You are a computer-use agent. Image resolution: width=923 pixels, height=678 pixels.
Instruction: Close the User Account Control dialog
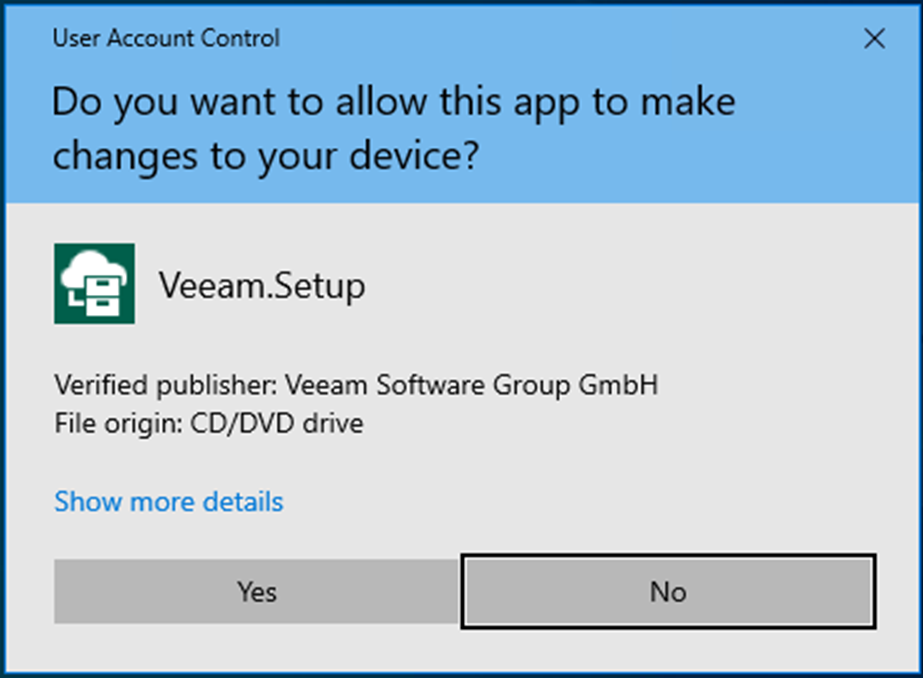pos(874,39)
